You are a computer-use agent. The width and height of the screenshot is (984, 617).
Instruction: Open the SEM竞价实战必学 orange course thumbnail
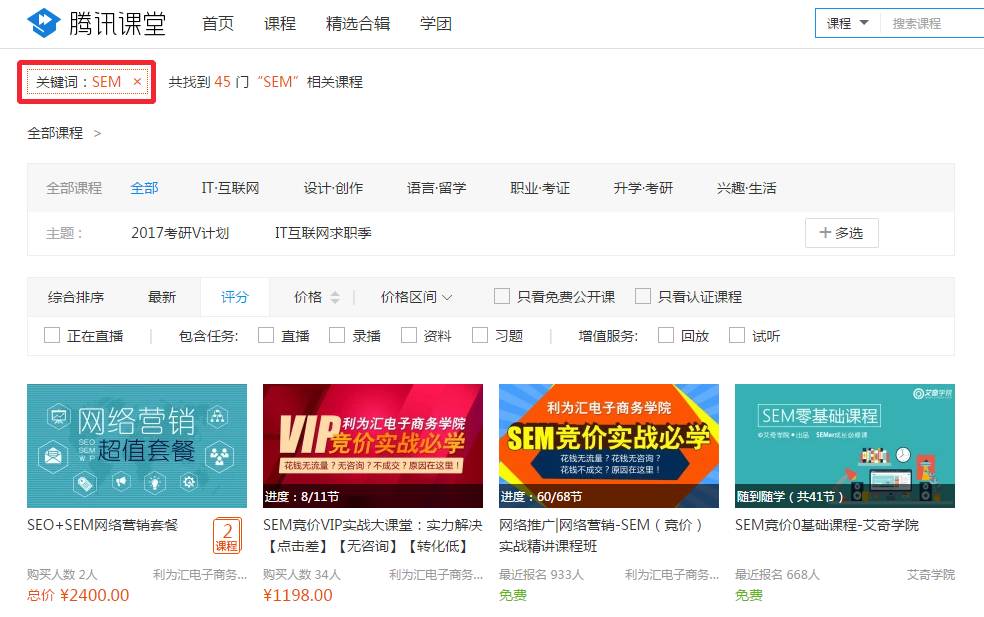[x=609, y=446]
